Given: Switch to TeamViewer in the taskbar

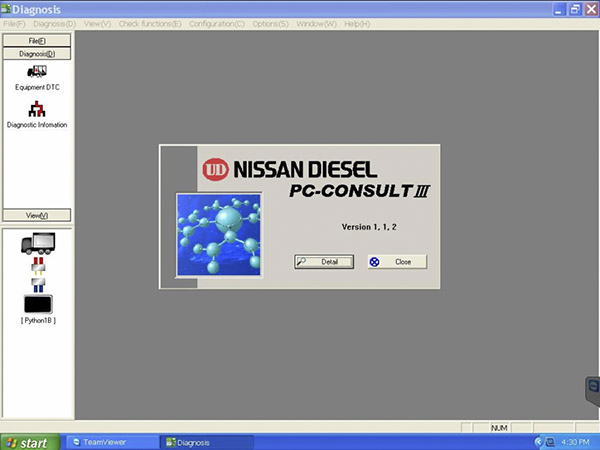Looking at the screenshot, I should [x=109, y=441].
